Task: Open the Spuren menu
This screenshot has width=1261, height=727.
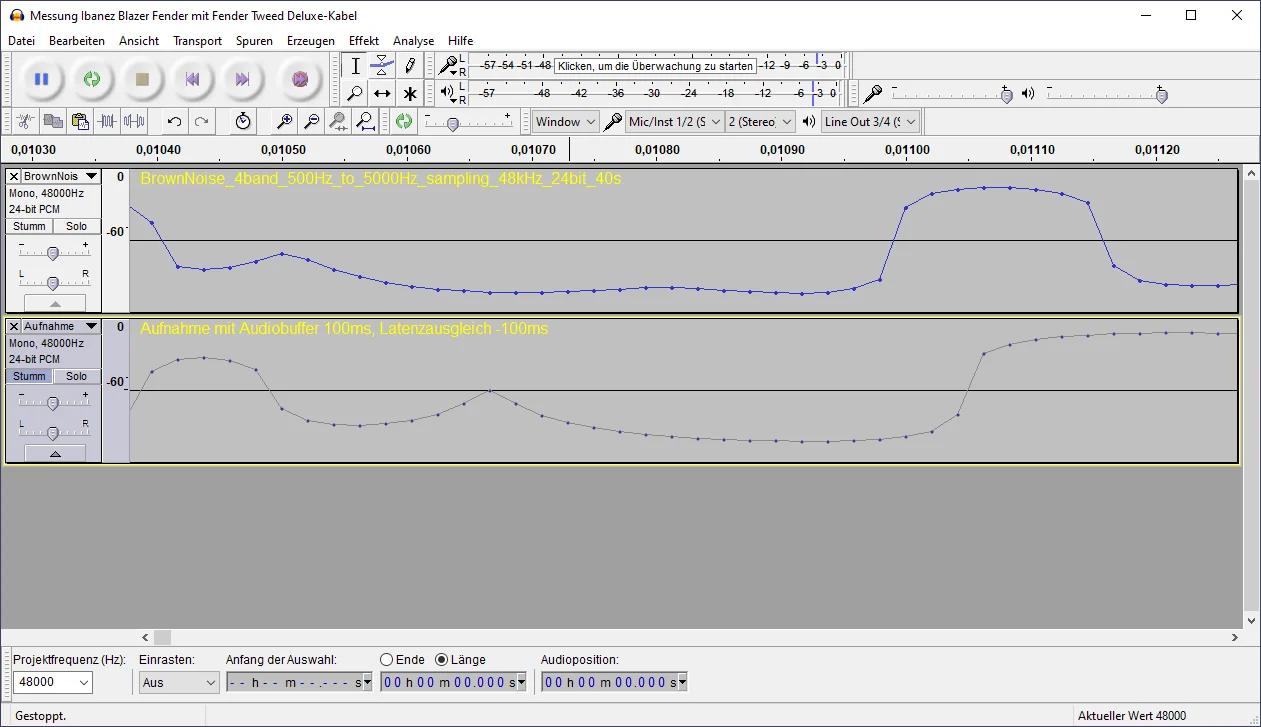Action: point(254,41)
